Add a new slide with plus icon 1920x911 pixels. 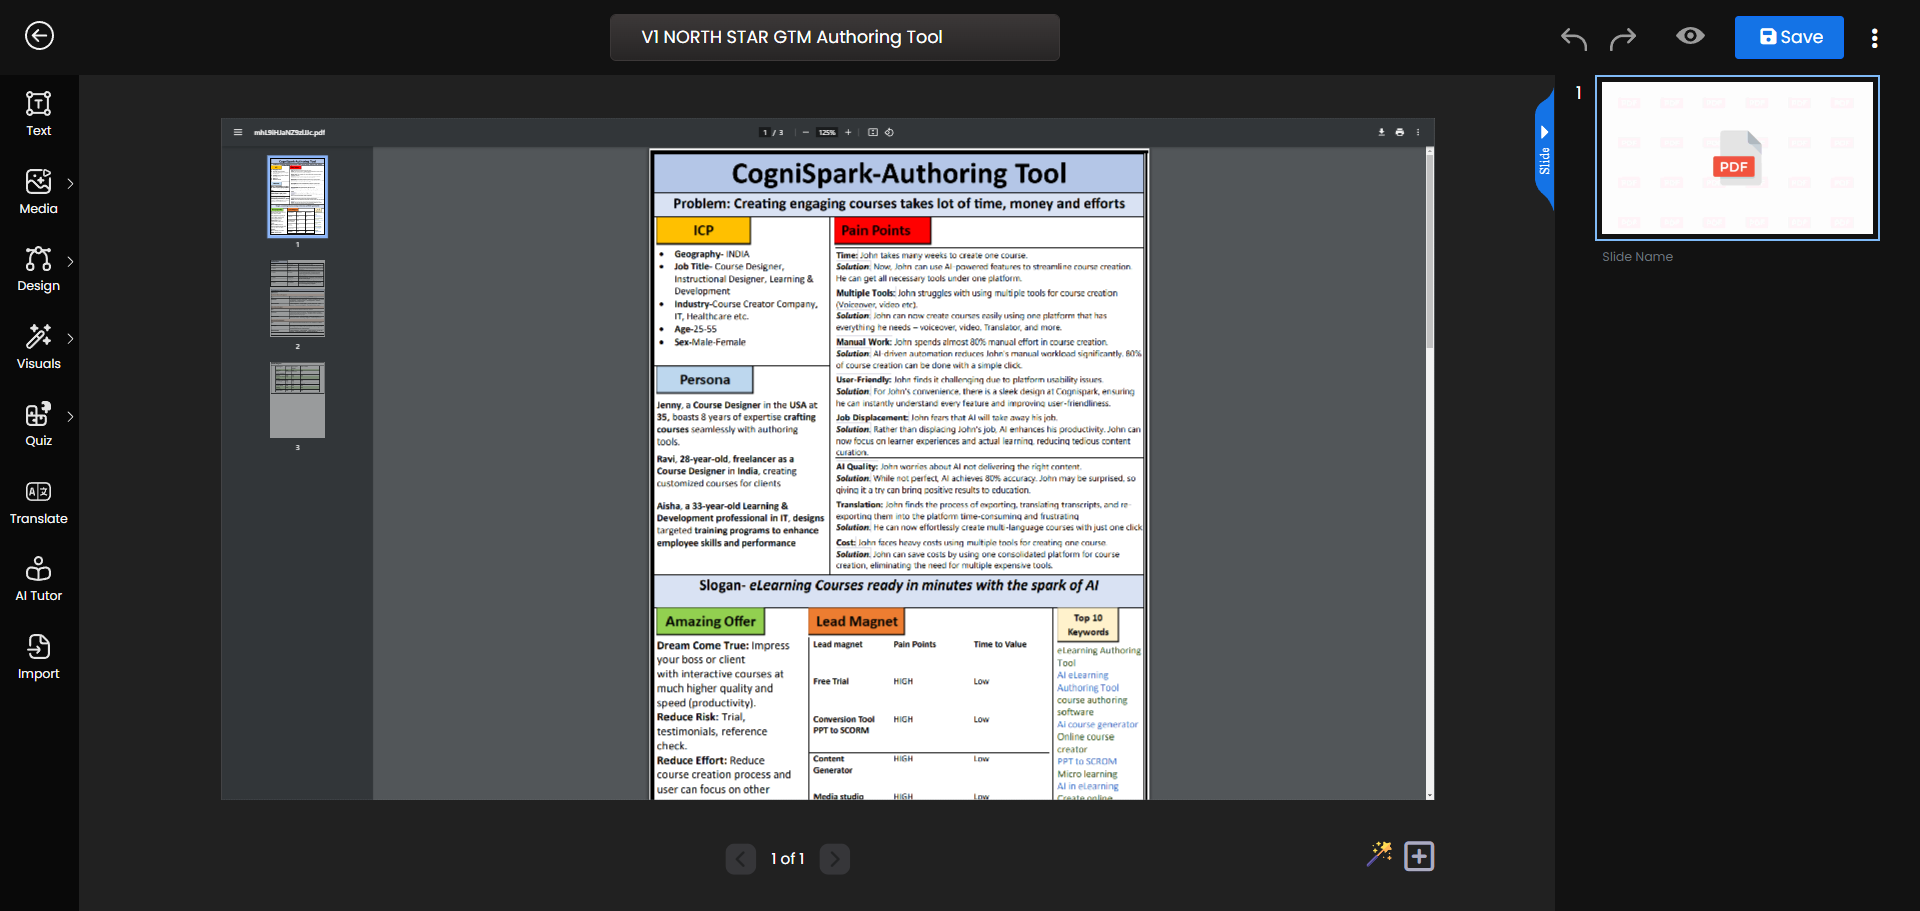[1419, 856]
